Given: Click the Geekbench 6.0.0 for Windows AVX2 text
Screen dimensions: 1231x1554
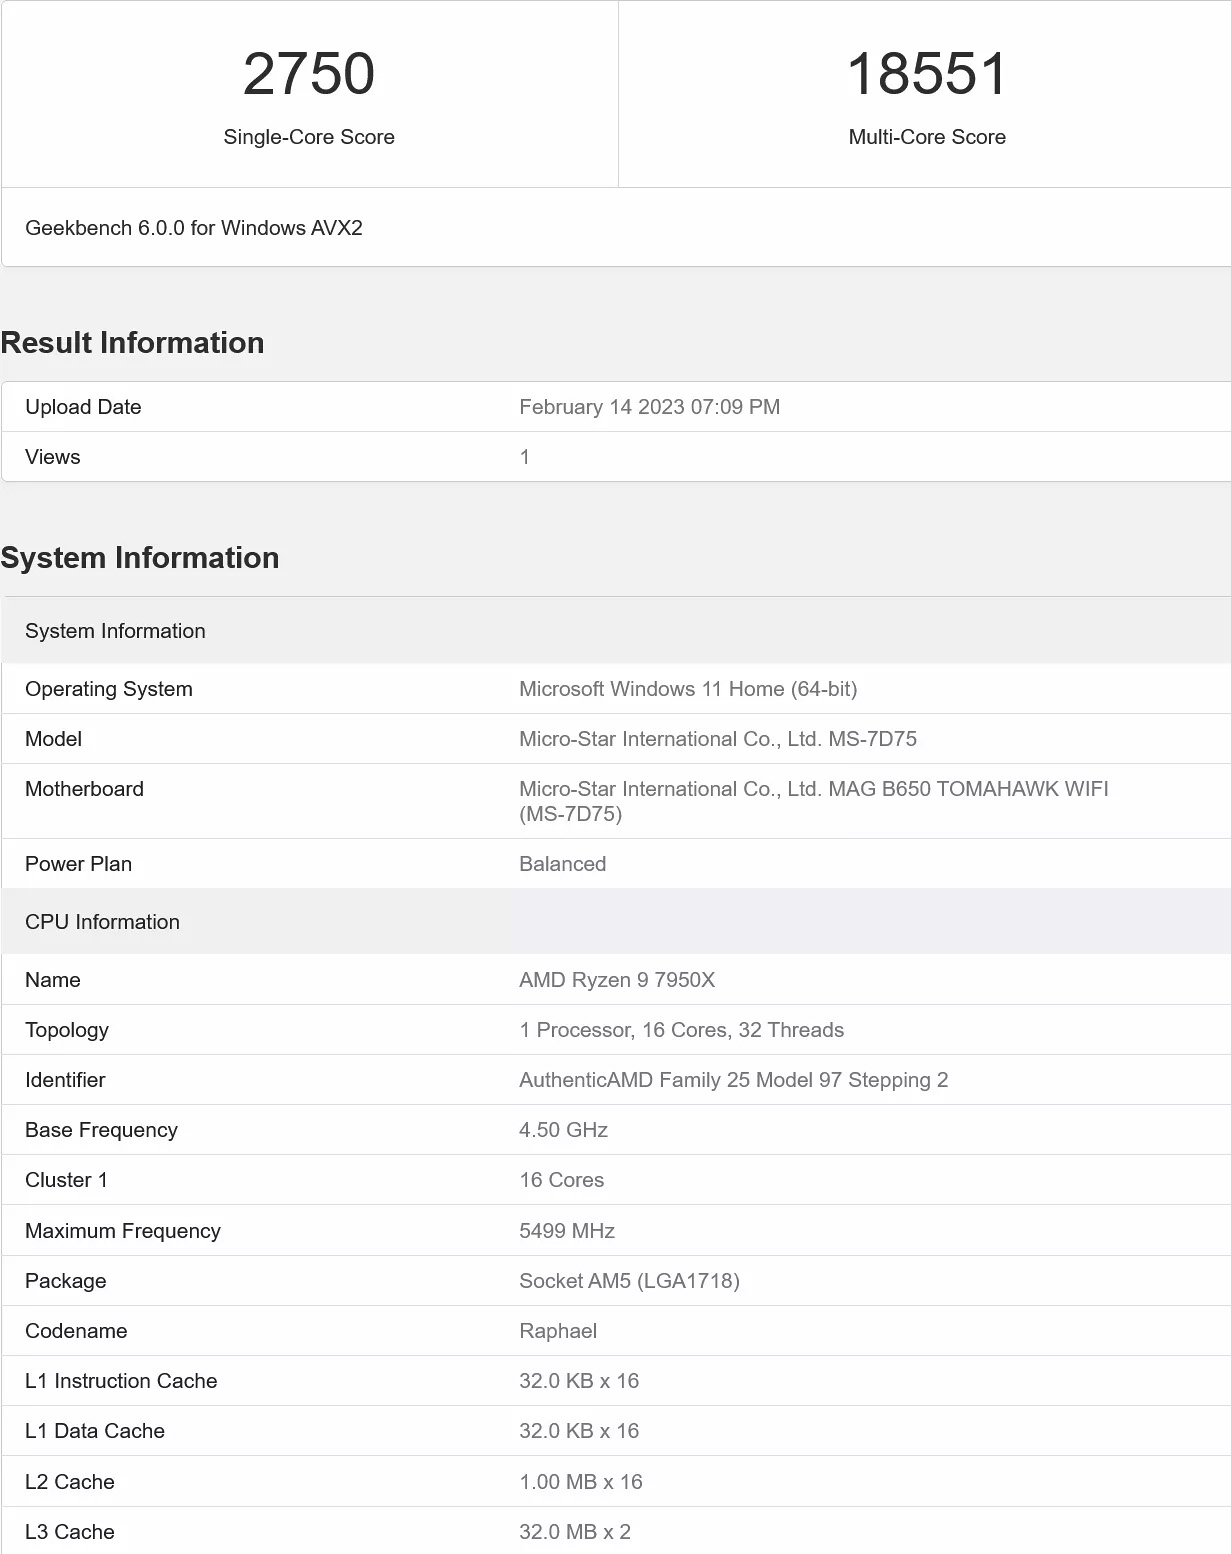Looking at the screenshot, I should tap(194, 228).
